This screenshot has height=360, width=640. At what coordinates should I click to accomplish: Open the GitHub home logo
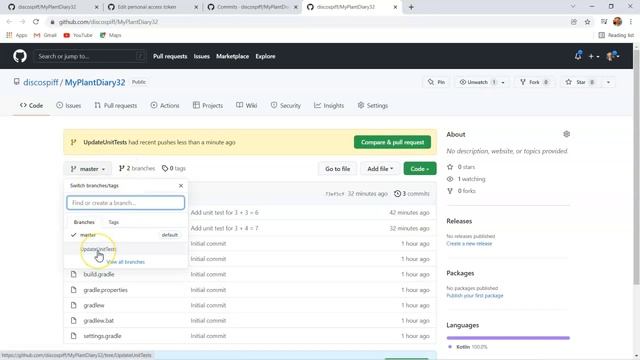tap(20, 56)
